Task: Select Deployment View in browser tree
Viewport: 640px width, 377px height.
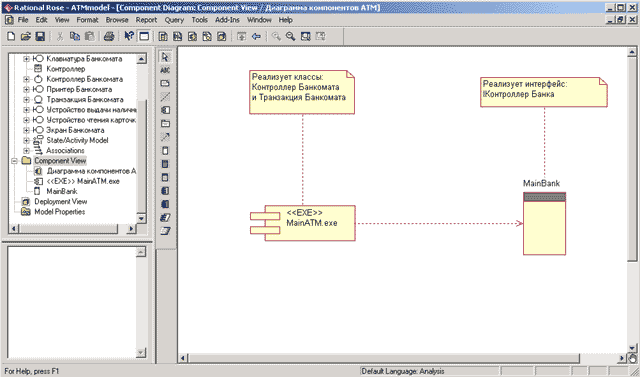Action: [60, 202]
